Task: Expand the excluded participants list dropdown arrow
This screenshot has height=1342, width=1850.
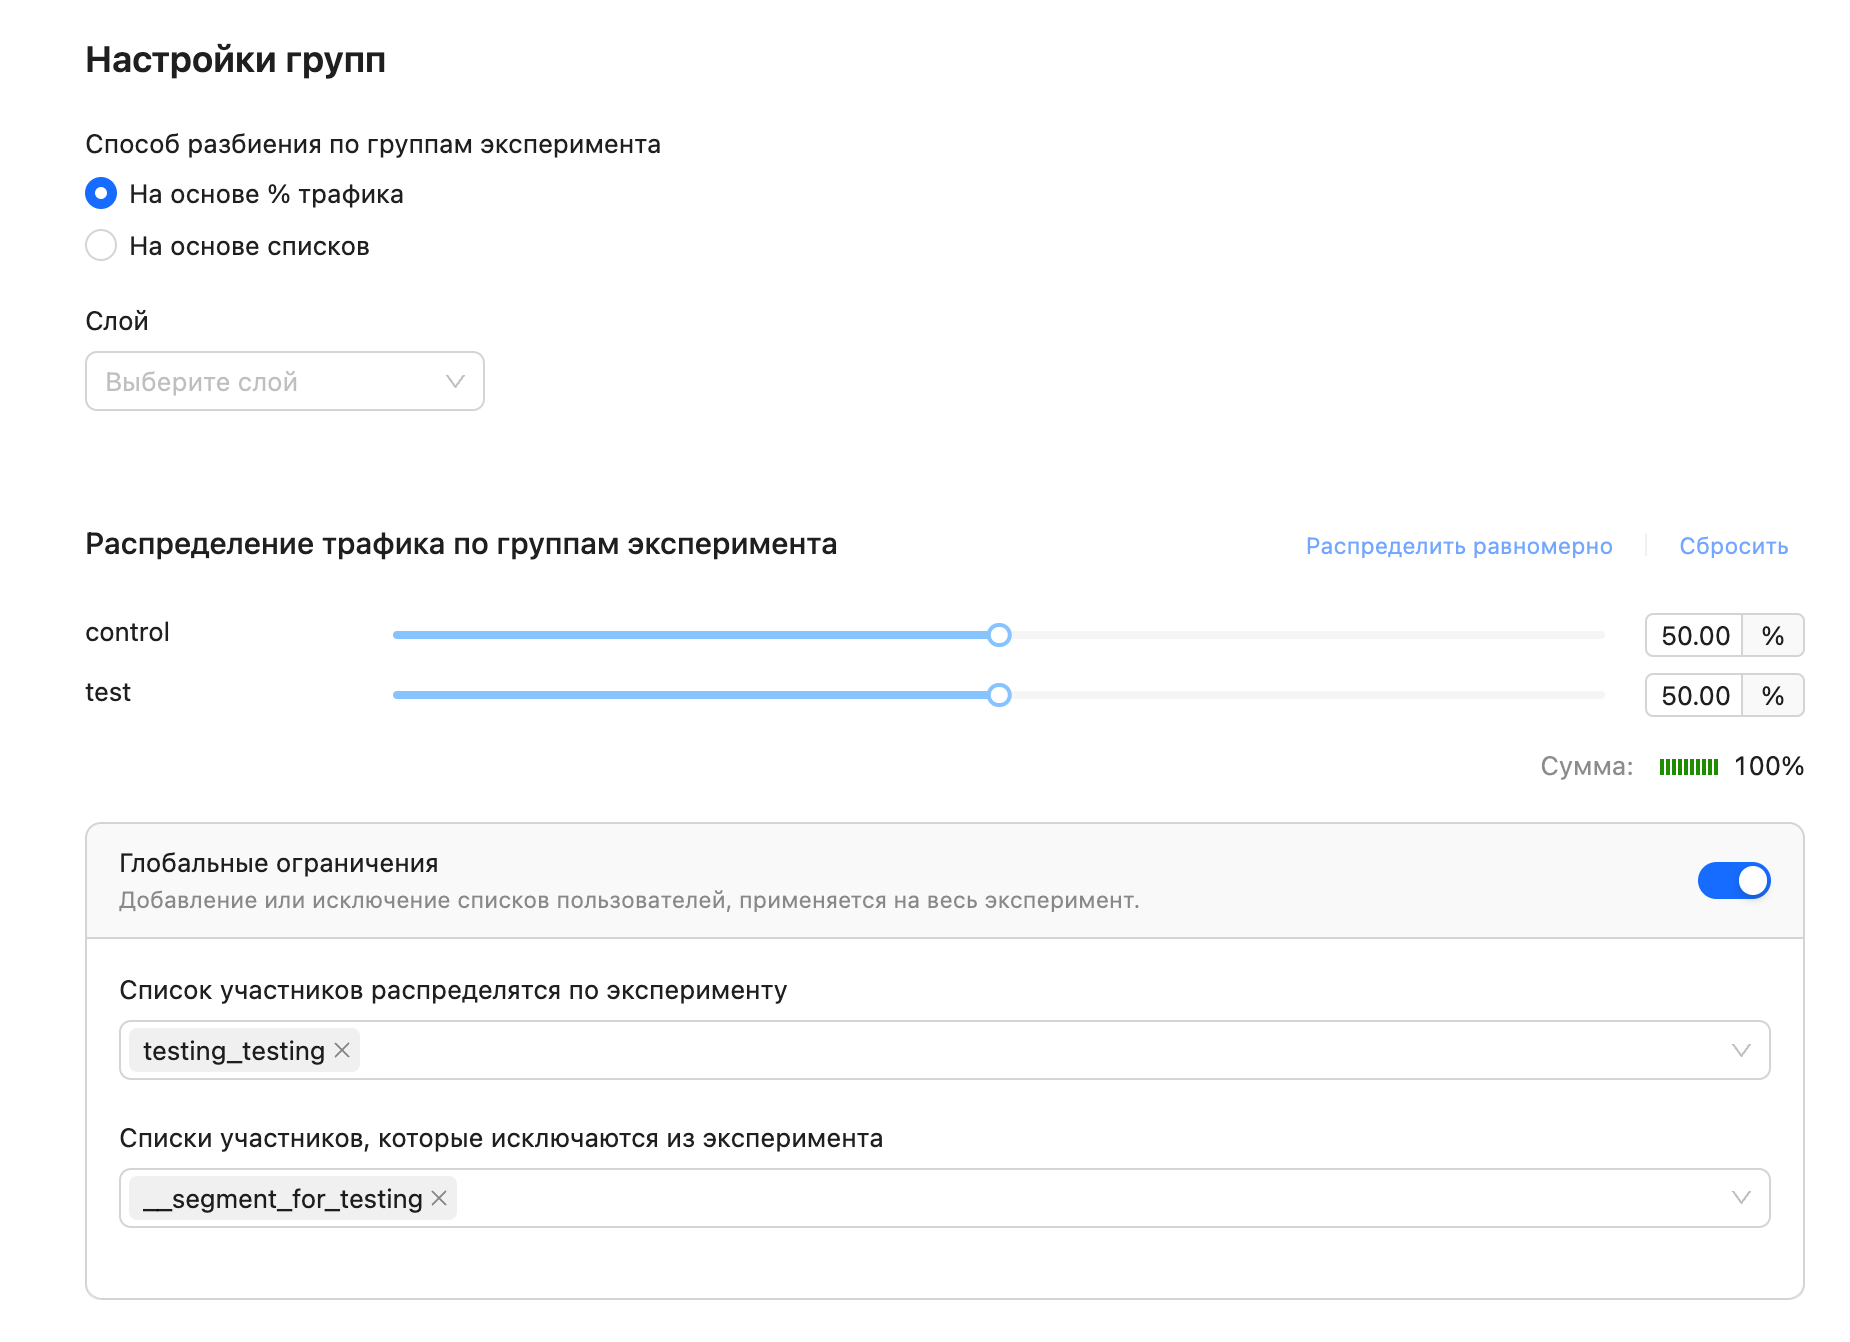Action: (x=1740, y=1198)
